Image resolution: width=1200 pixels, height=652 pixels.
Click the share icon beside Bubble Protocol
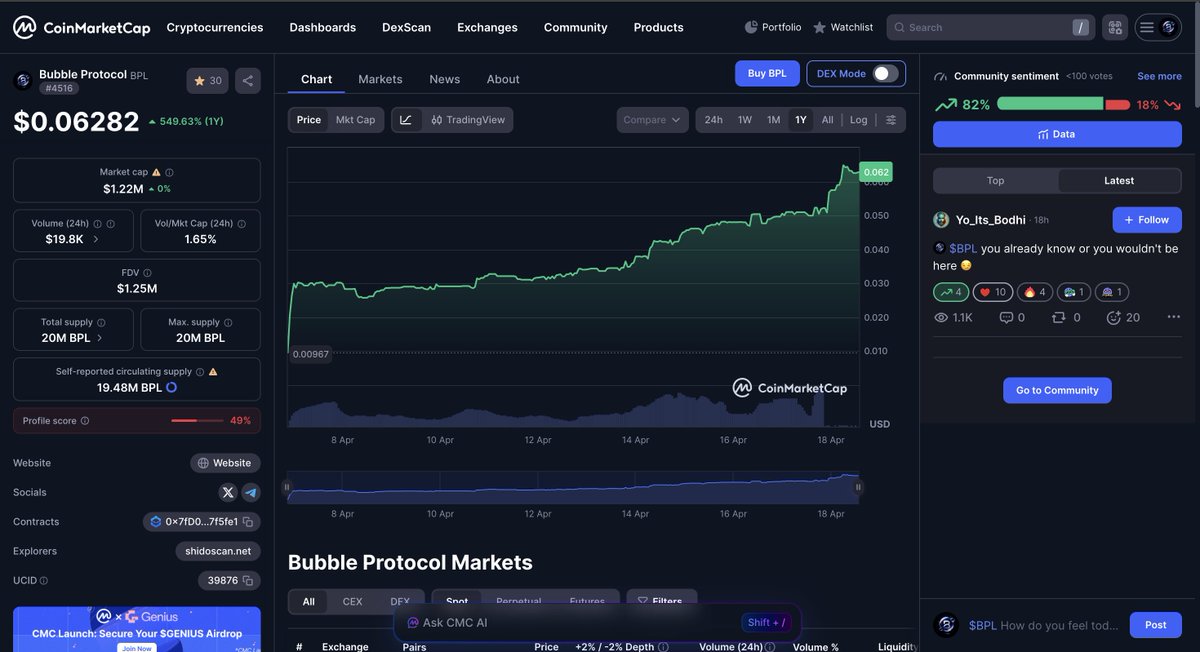(x=248, y=81)
